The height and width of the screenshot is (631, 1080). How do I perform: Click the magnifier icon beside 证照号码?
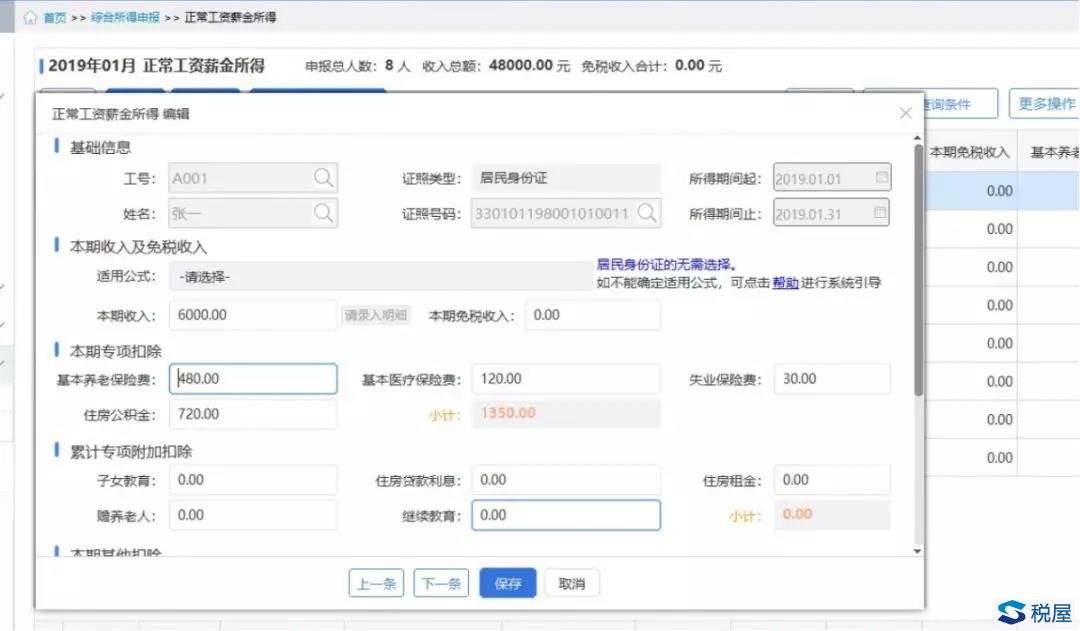coord(647,212)
